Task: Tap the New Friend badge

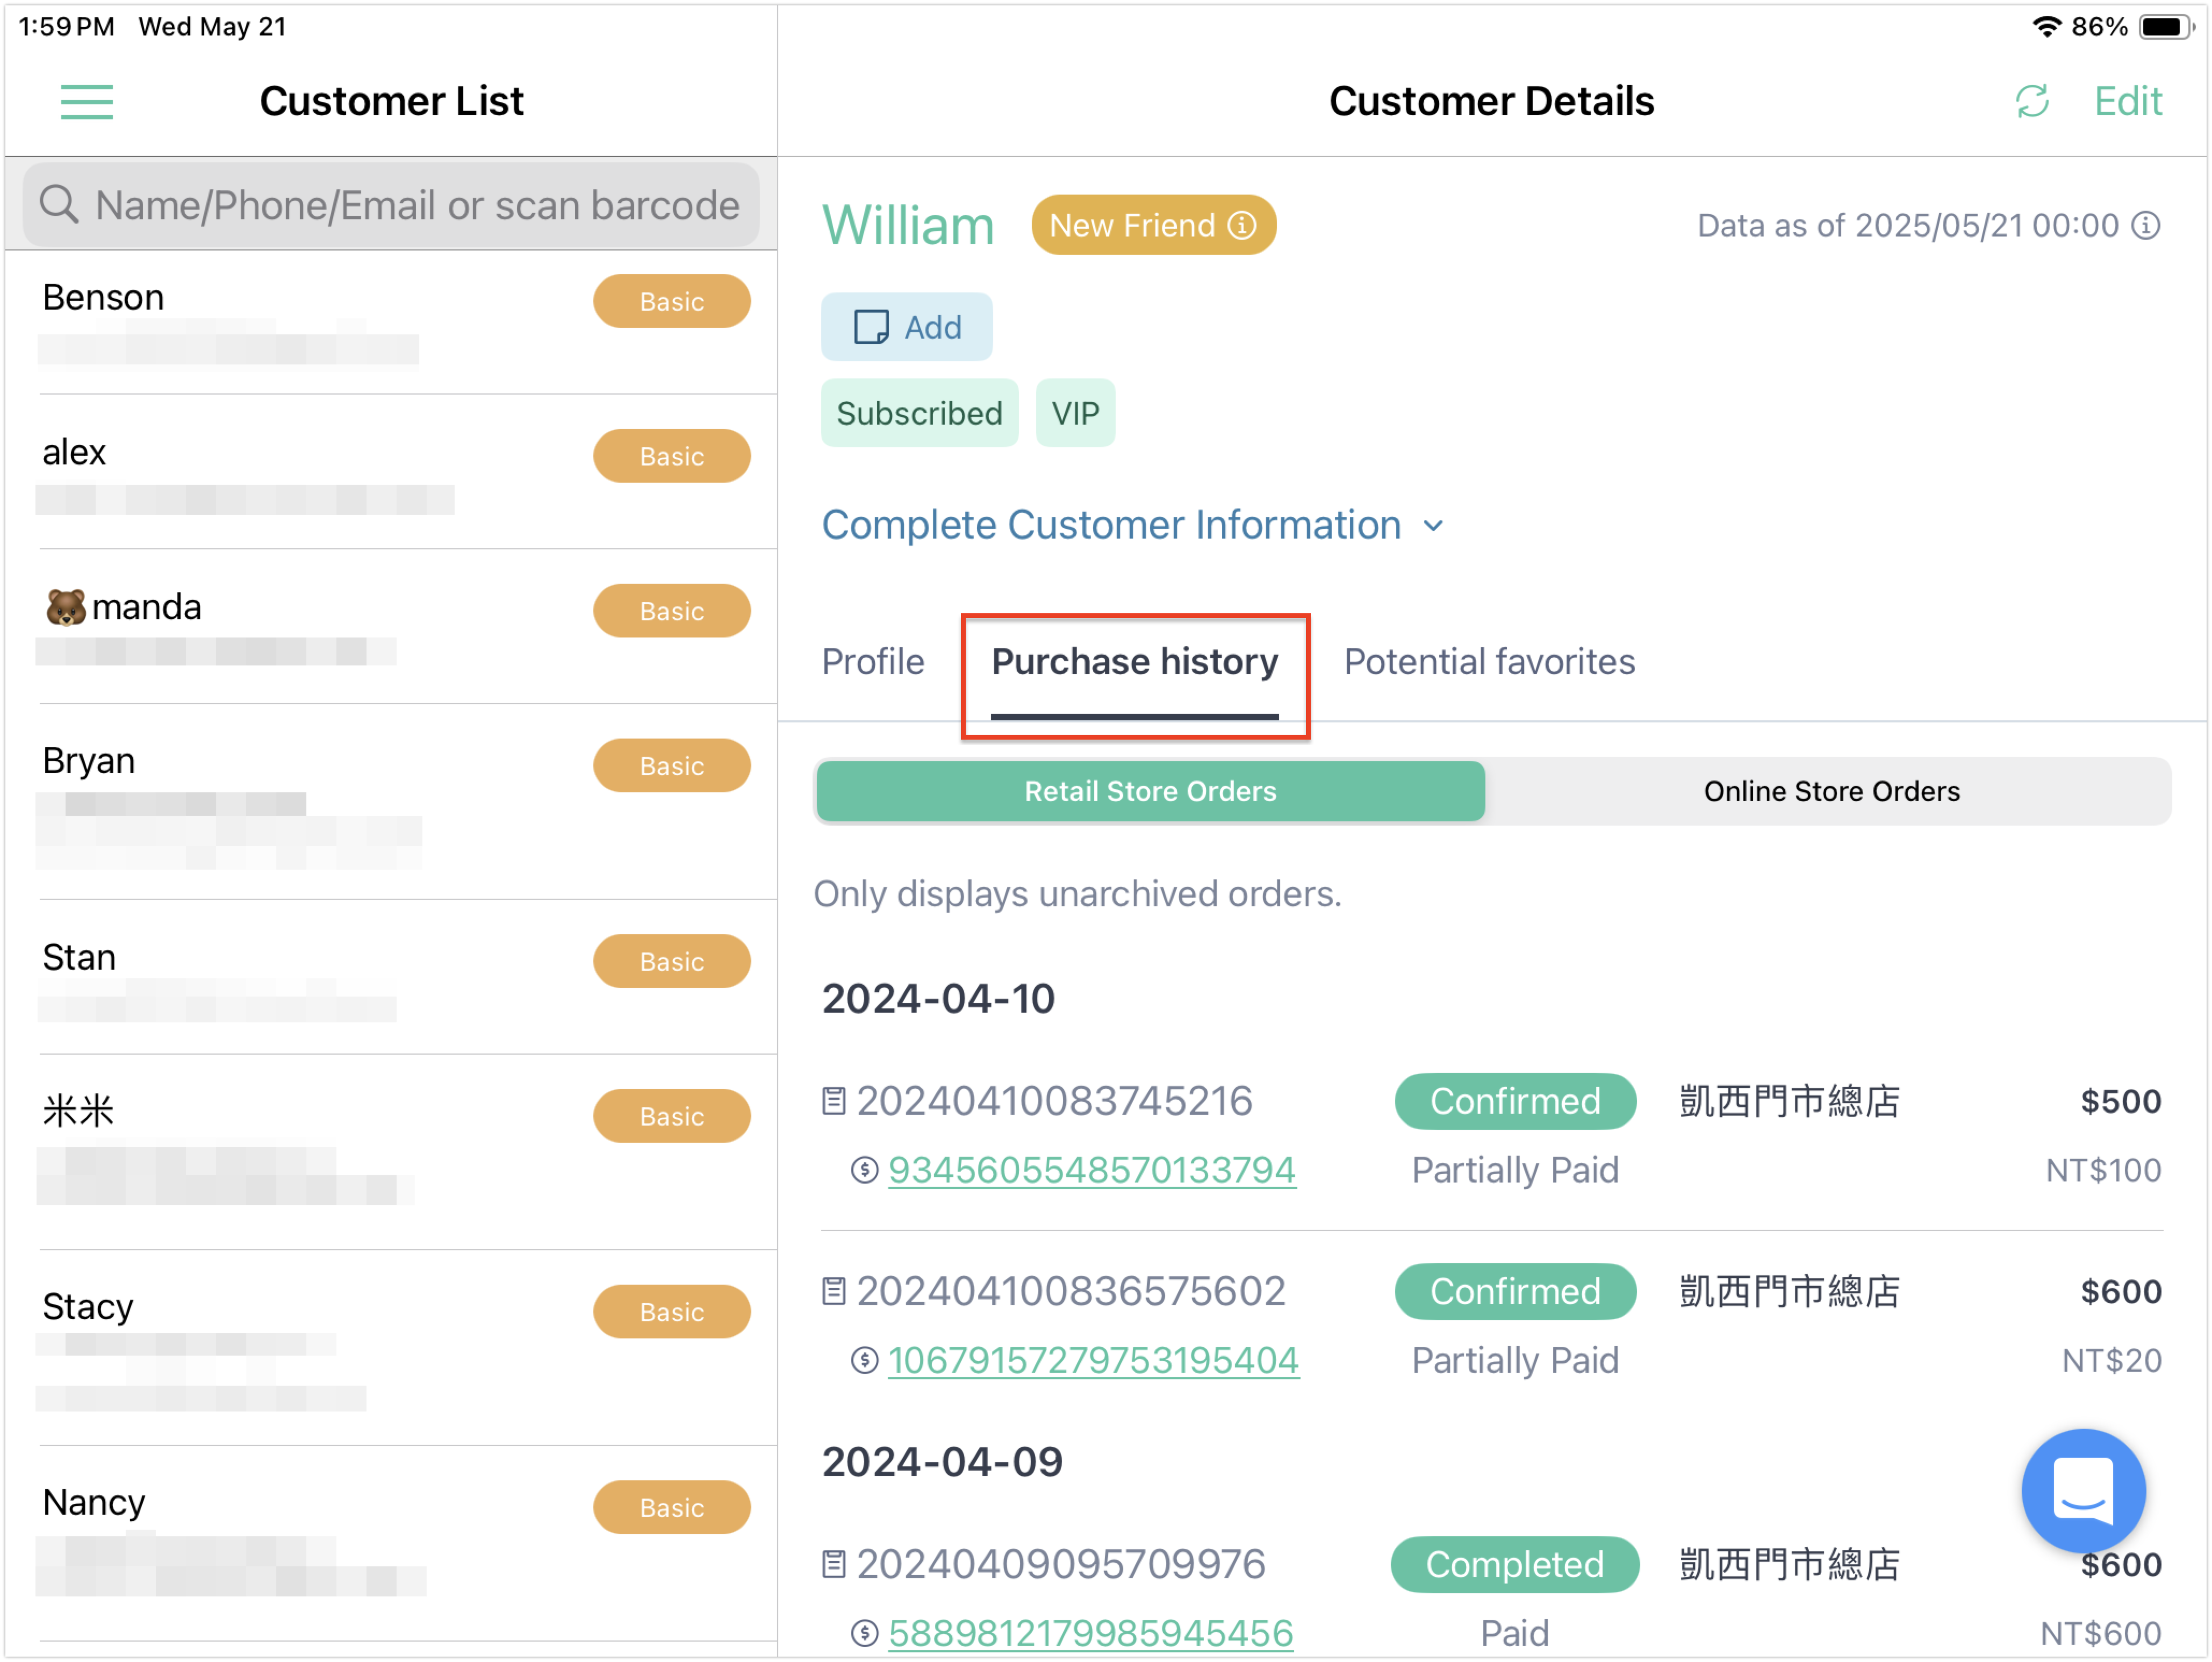Action: click(x=1153, y=225)
